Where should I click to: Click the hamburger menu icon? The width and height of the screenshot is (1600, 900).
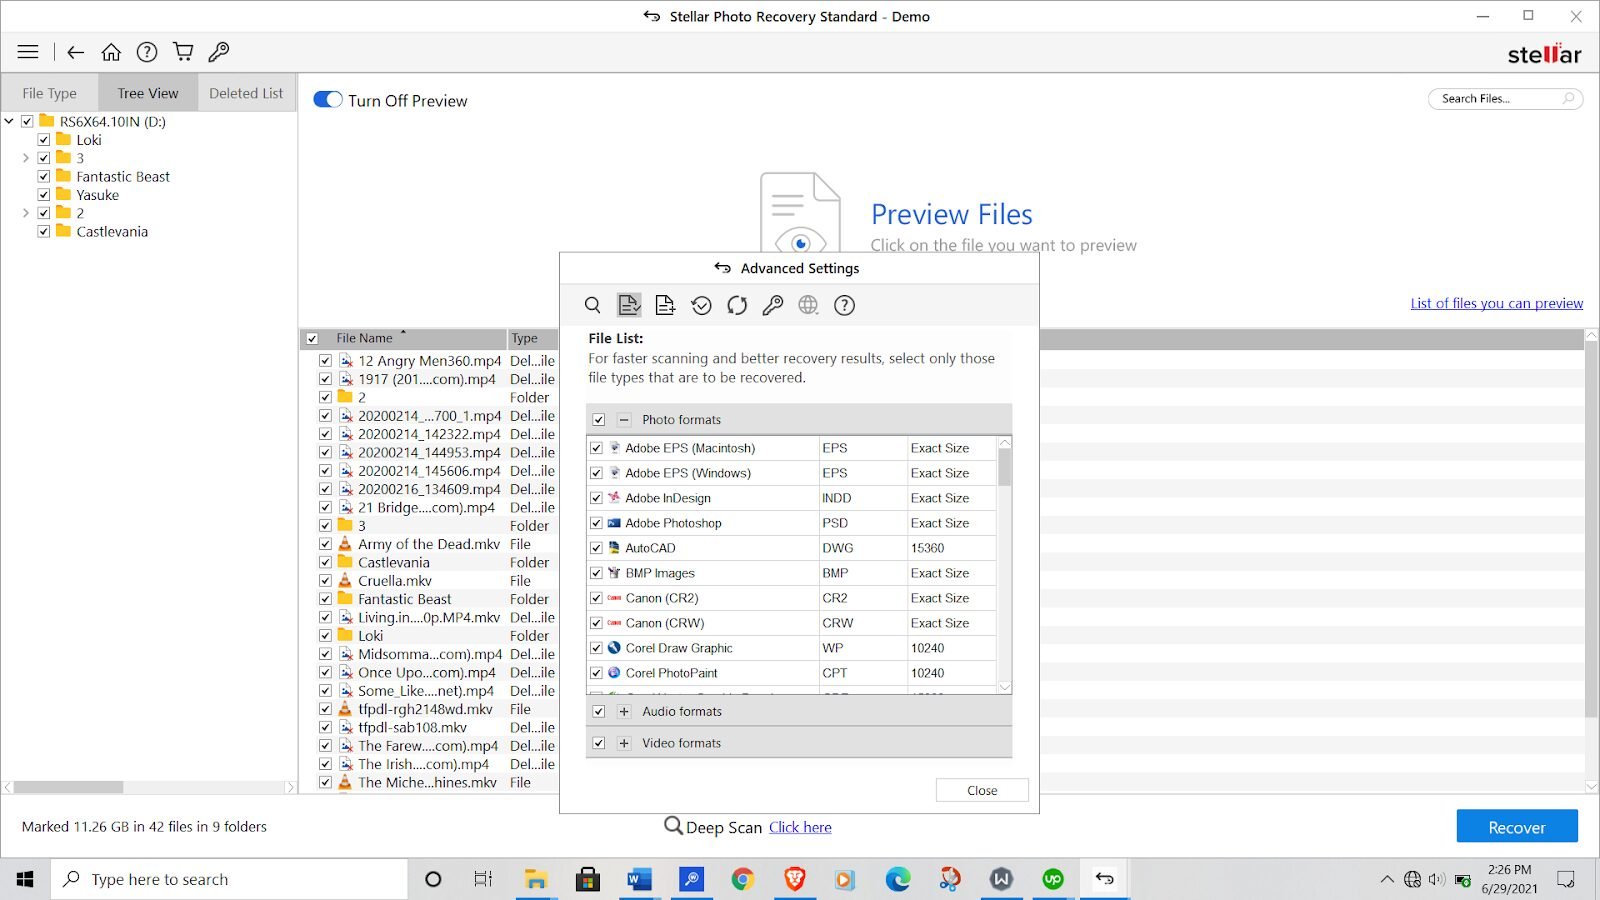click(28, 52)
